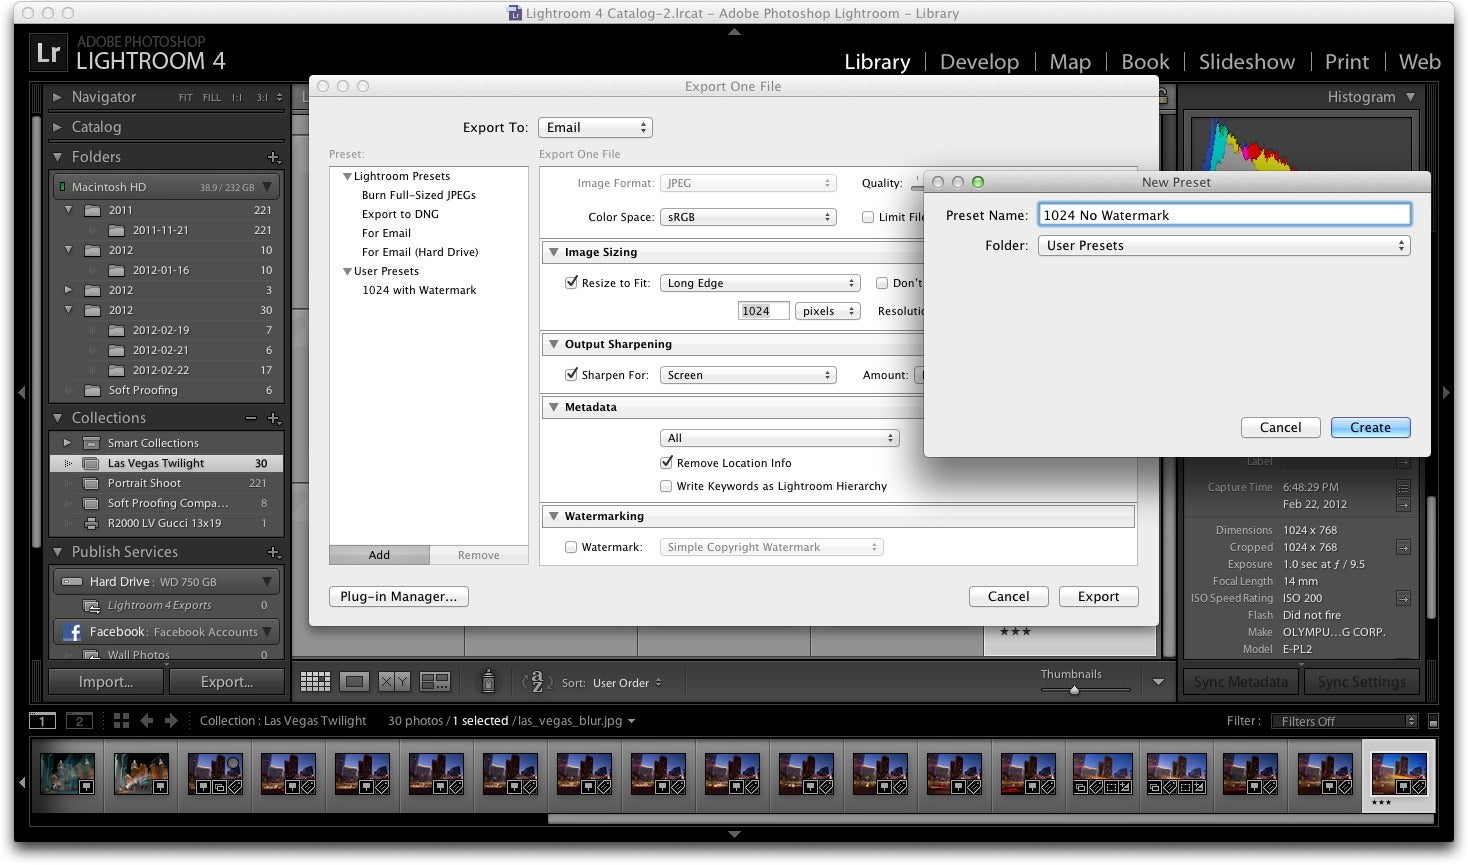
Task: Click Import button in Library
Action: point(106,682)
